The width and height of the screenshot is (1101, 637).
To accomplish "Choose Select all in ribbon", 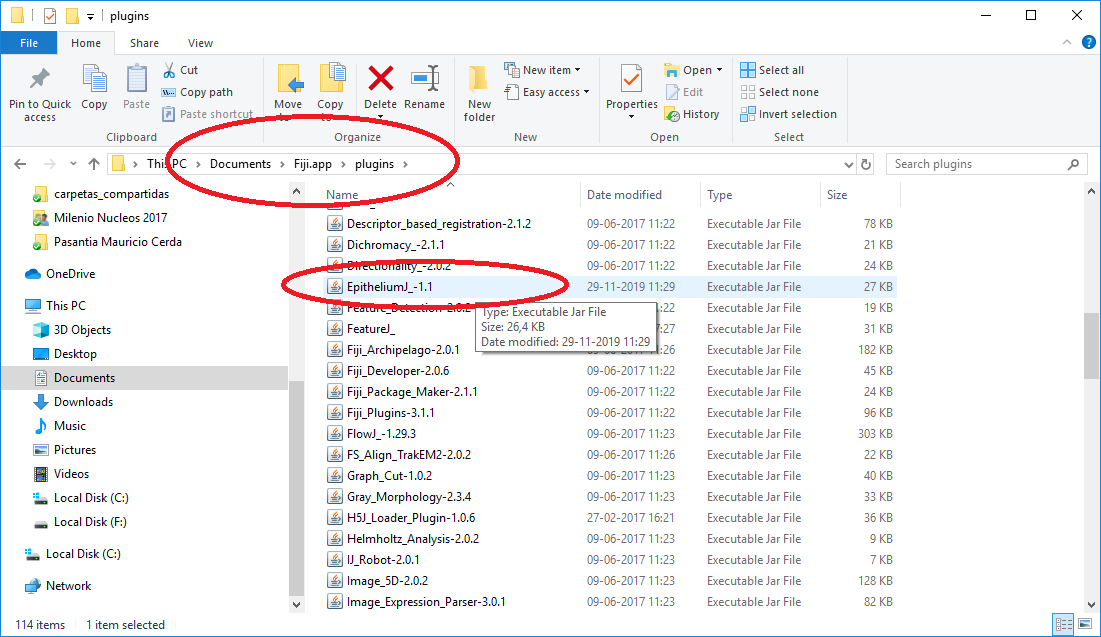I will tap(772, 70).
